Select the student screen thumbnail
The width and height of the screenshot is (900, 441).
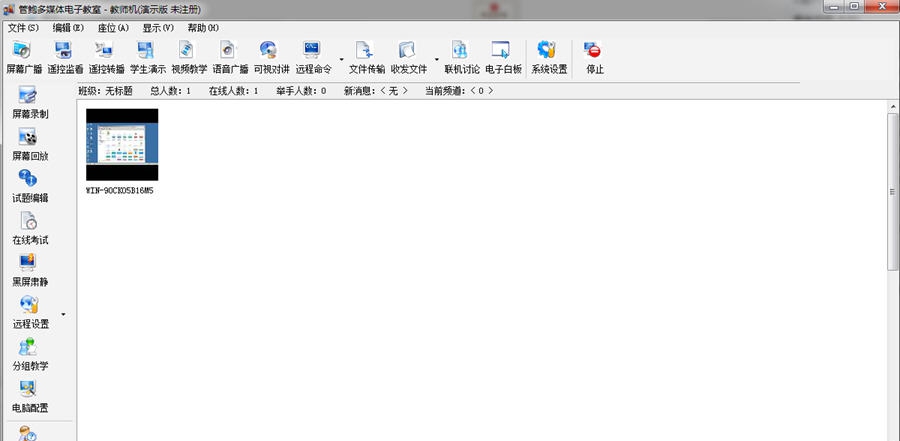(122, 145)
